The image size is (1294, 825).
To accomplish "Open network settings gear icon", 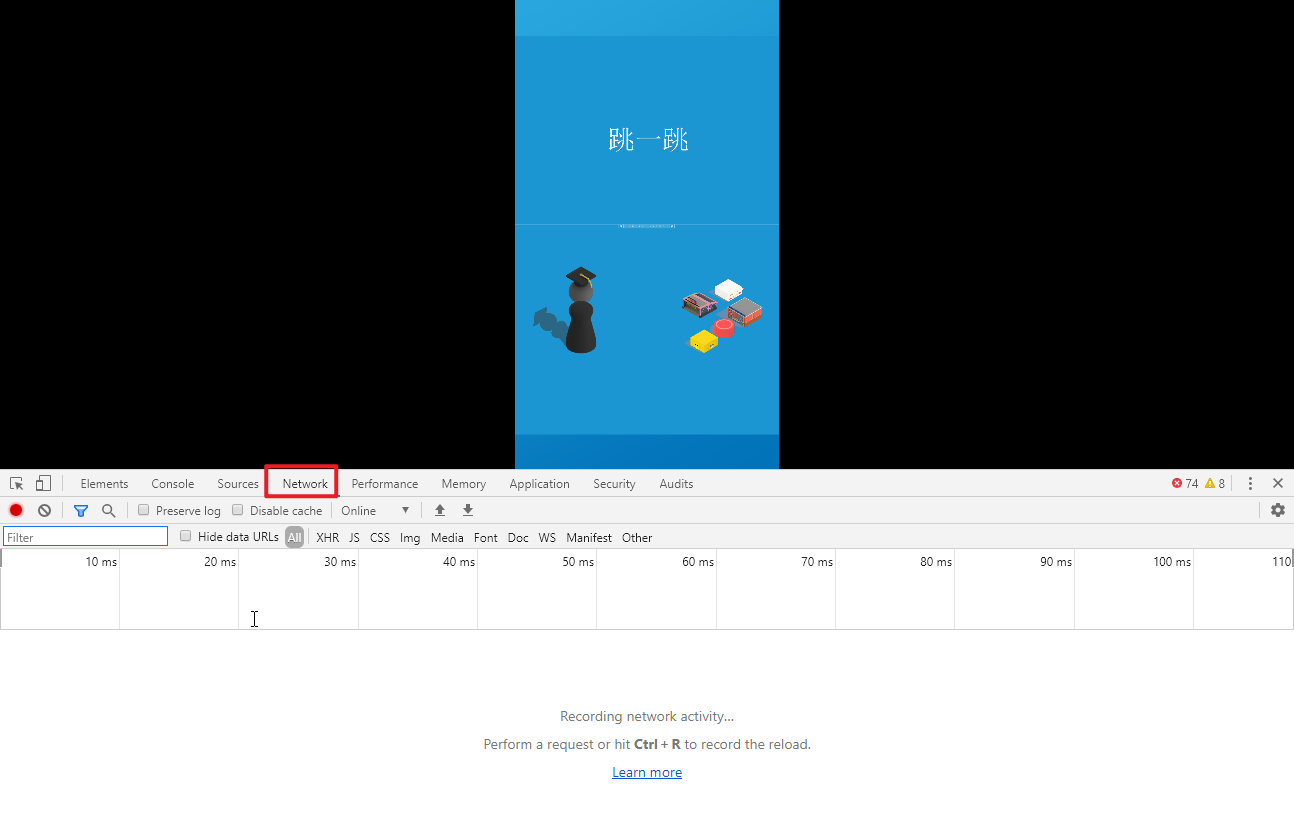I will coord(1278,510).
